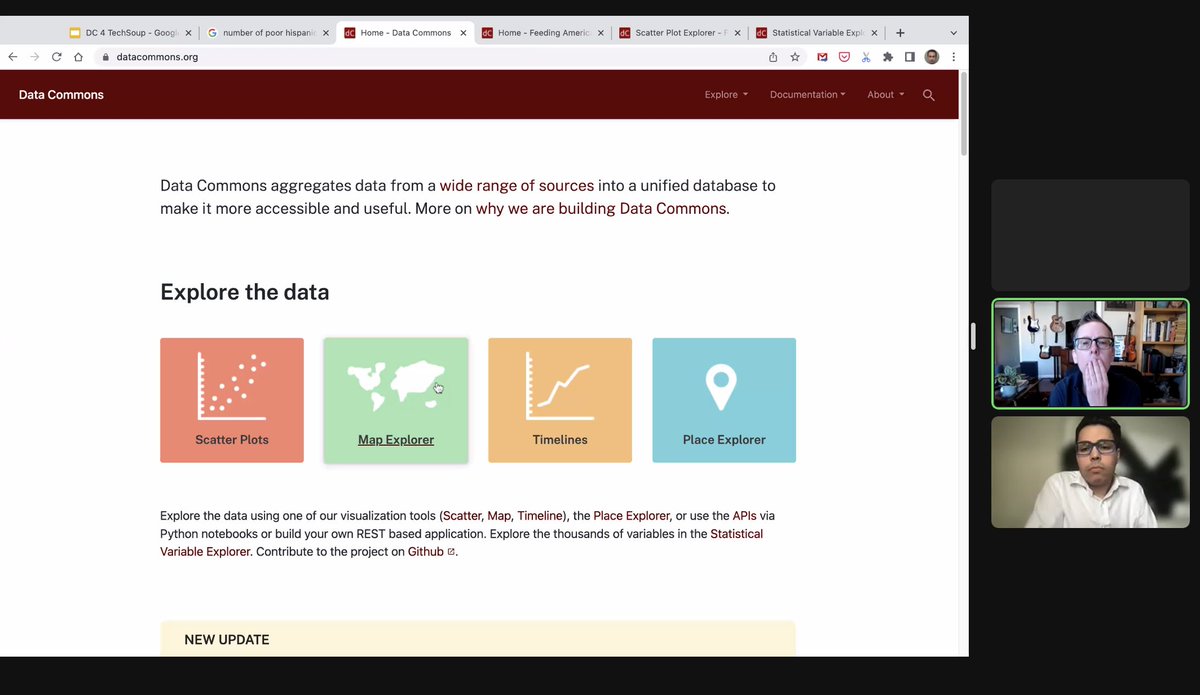This screenshot has width=1200, height=695.
Task: Reload the page
Action: pos(57,57)
